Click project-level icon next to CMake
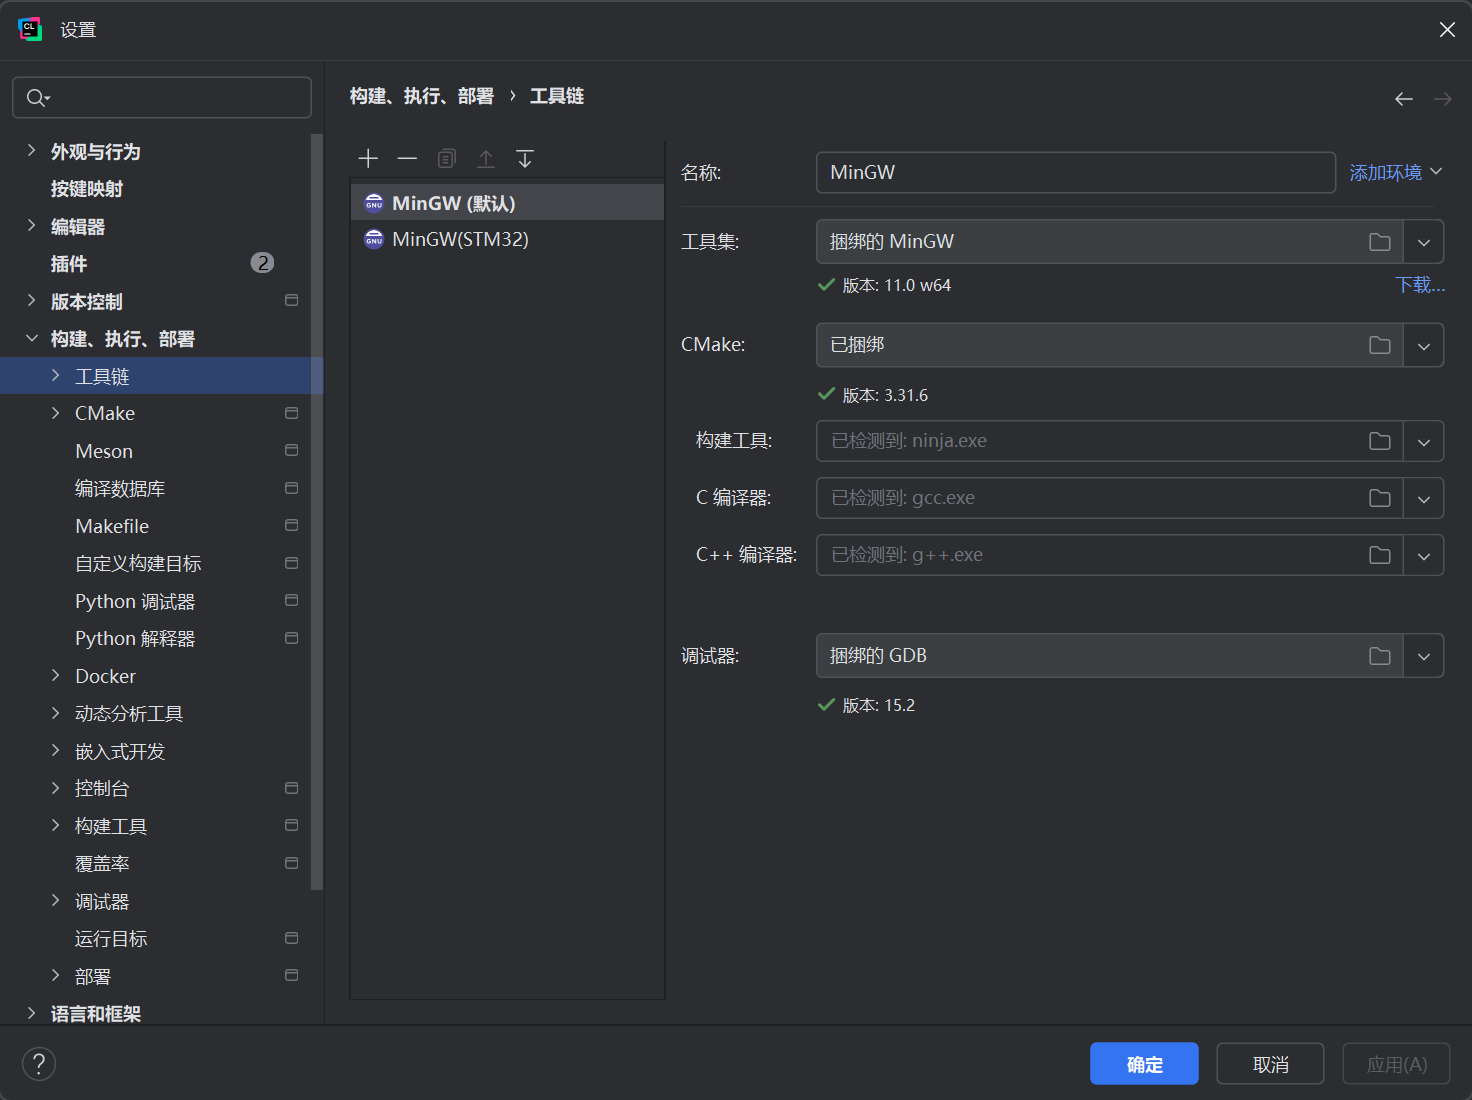Screen dimensions: 1472x1100 click(x=292, y=413)
